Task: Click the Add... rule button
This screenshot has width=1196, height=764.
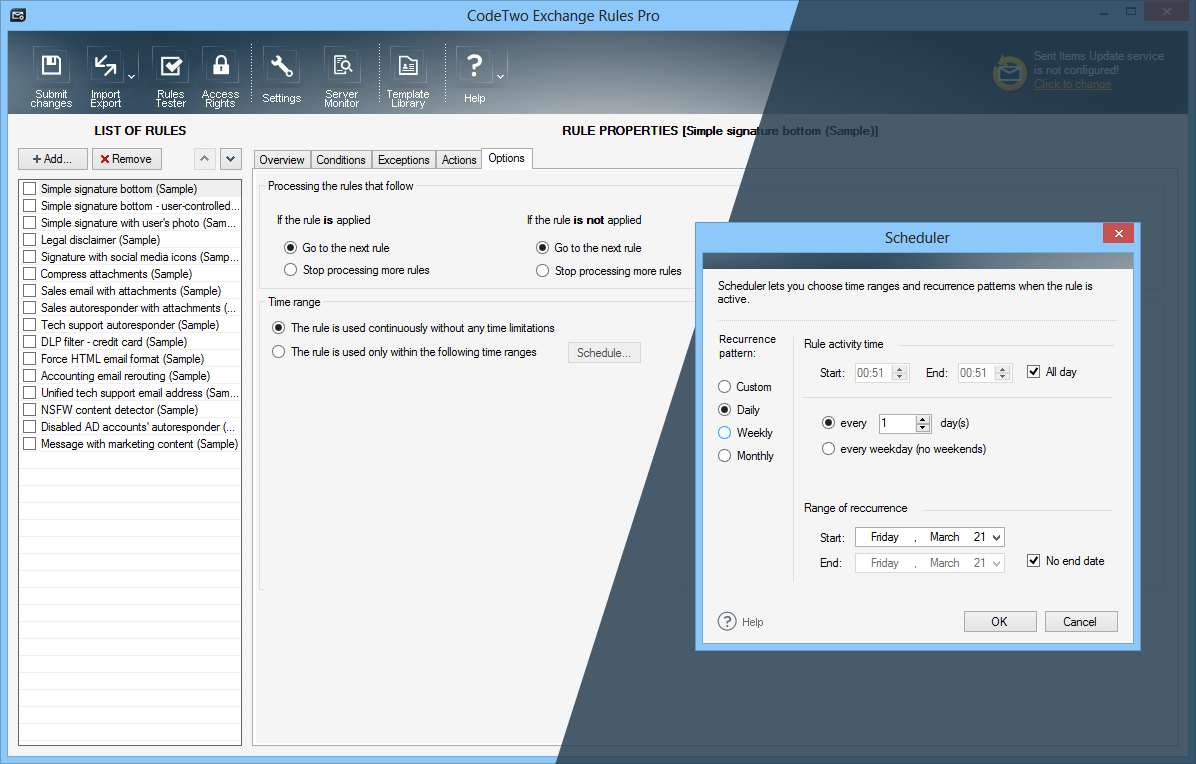Action: [53, 159]
